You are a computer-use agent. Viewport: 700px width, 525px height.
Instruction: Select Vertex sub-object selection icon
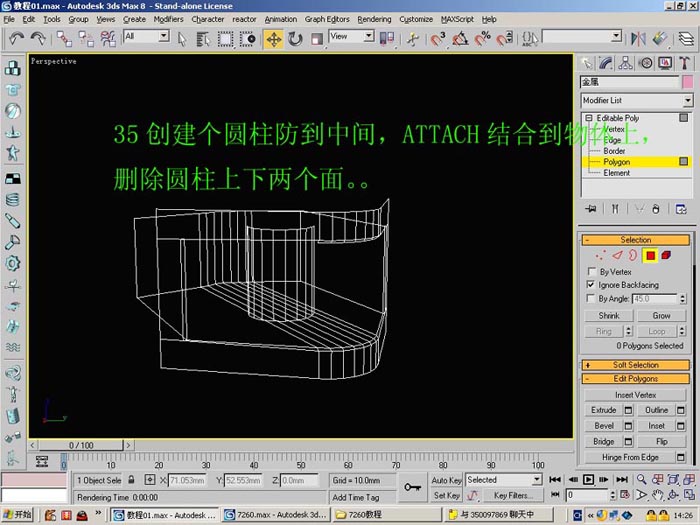pyautogui.click(x=601, y=256)
